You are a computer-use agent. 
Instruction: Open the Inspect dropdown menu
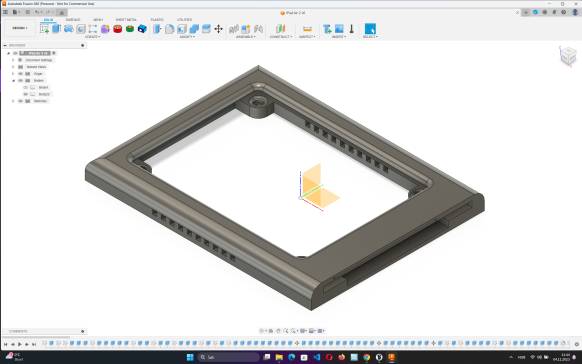click(x=307, y=37)
